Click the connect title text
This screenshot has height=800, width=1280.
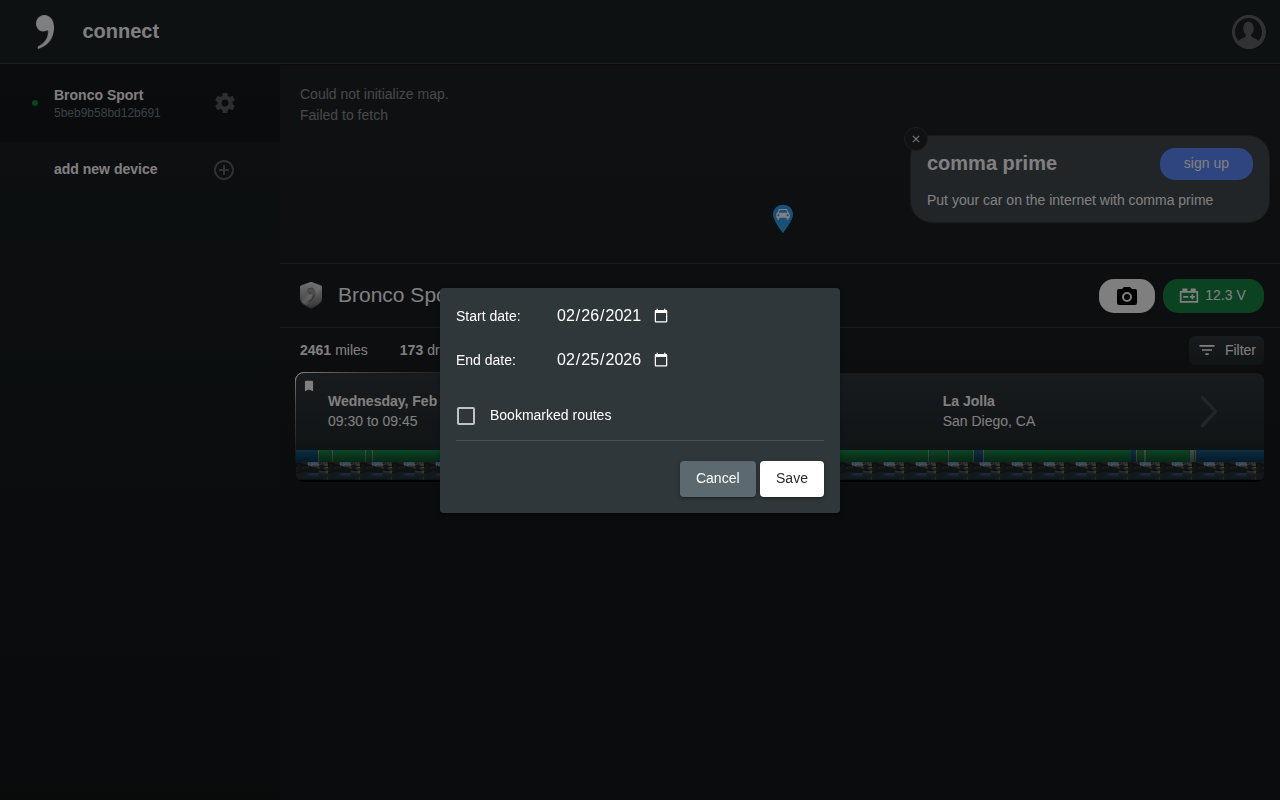pyautogui.click(x=121, y=31)
